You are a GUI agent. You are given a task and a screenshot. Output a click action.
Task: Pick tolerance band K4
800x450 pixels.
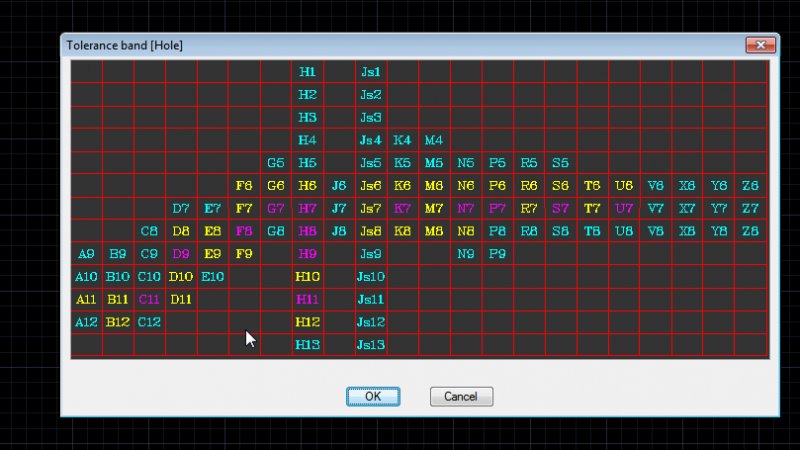[x=402, y=140]
